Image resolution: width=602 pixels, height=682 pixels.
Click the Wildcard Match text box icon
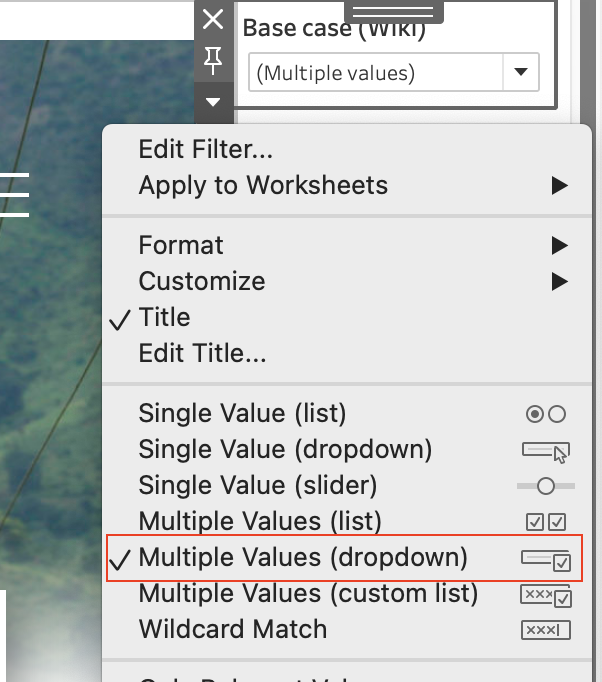(x=546, y=630)
